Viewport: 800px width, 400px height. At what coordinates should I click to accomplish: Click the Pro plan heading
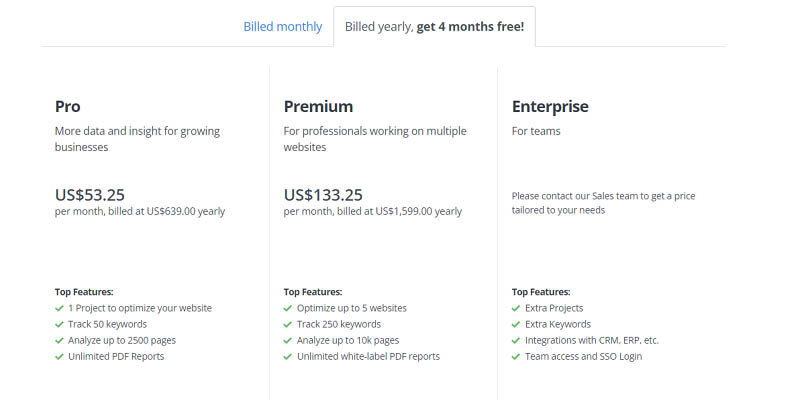tap(67, 106)
